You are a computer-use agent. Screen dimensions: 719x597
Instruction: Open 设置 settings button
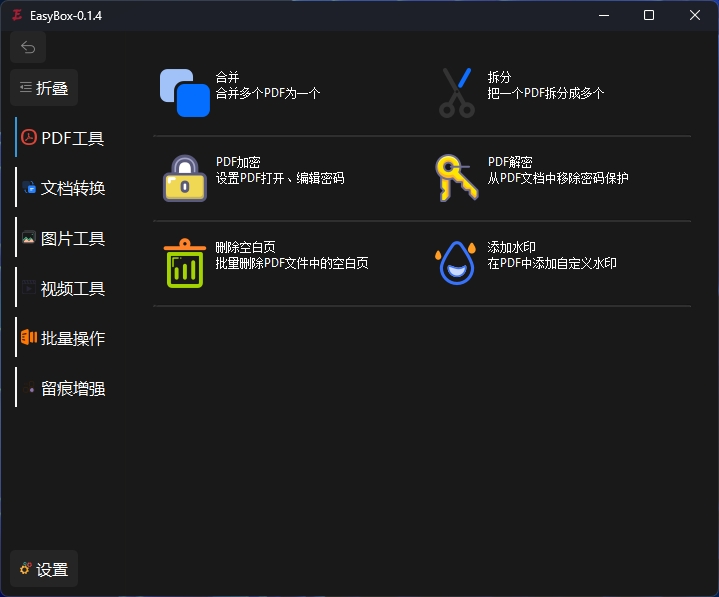[44, 569]
